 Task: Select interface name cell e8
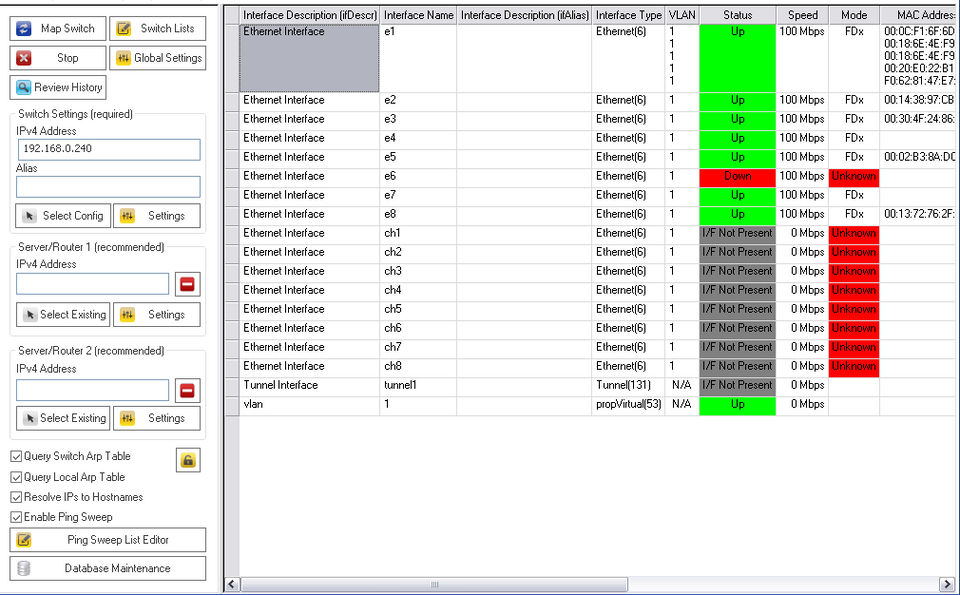tap(418, 214)
